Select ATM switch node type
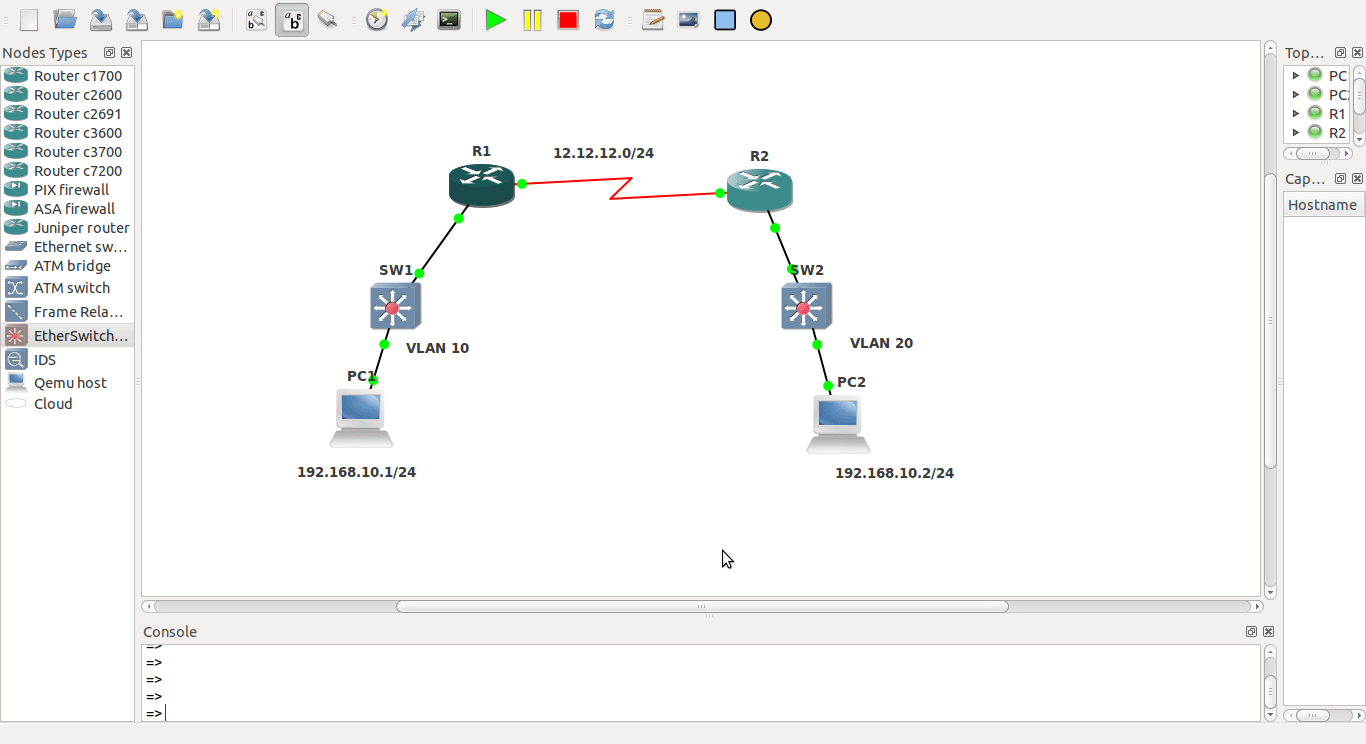Viewport: 1366px width, 744px height. tap(67, 288)
